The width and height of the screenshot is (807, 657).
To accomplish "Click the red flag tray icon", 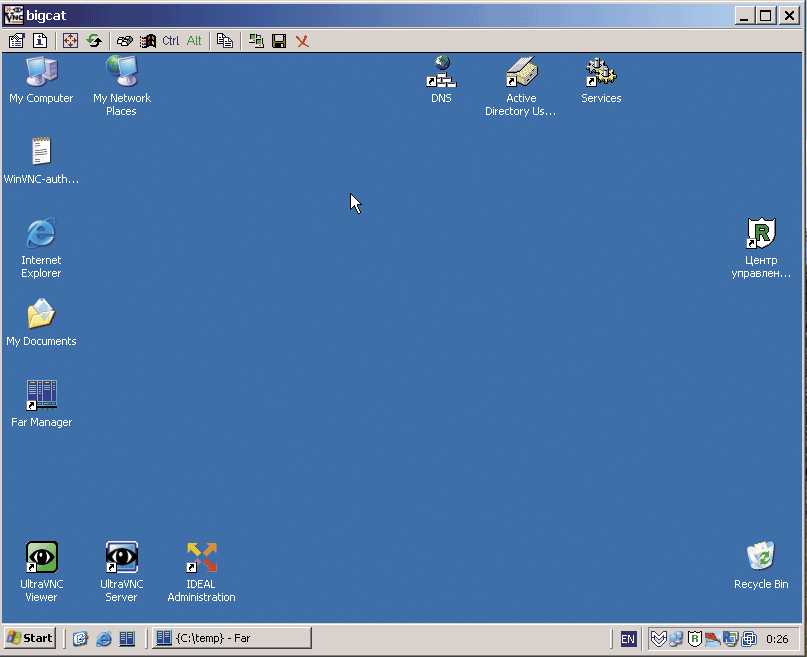I will click(713, 638).
